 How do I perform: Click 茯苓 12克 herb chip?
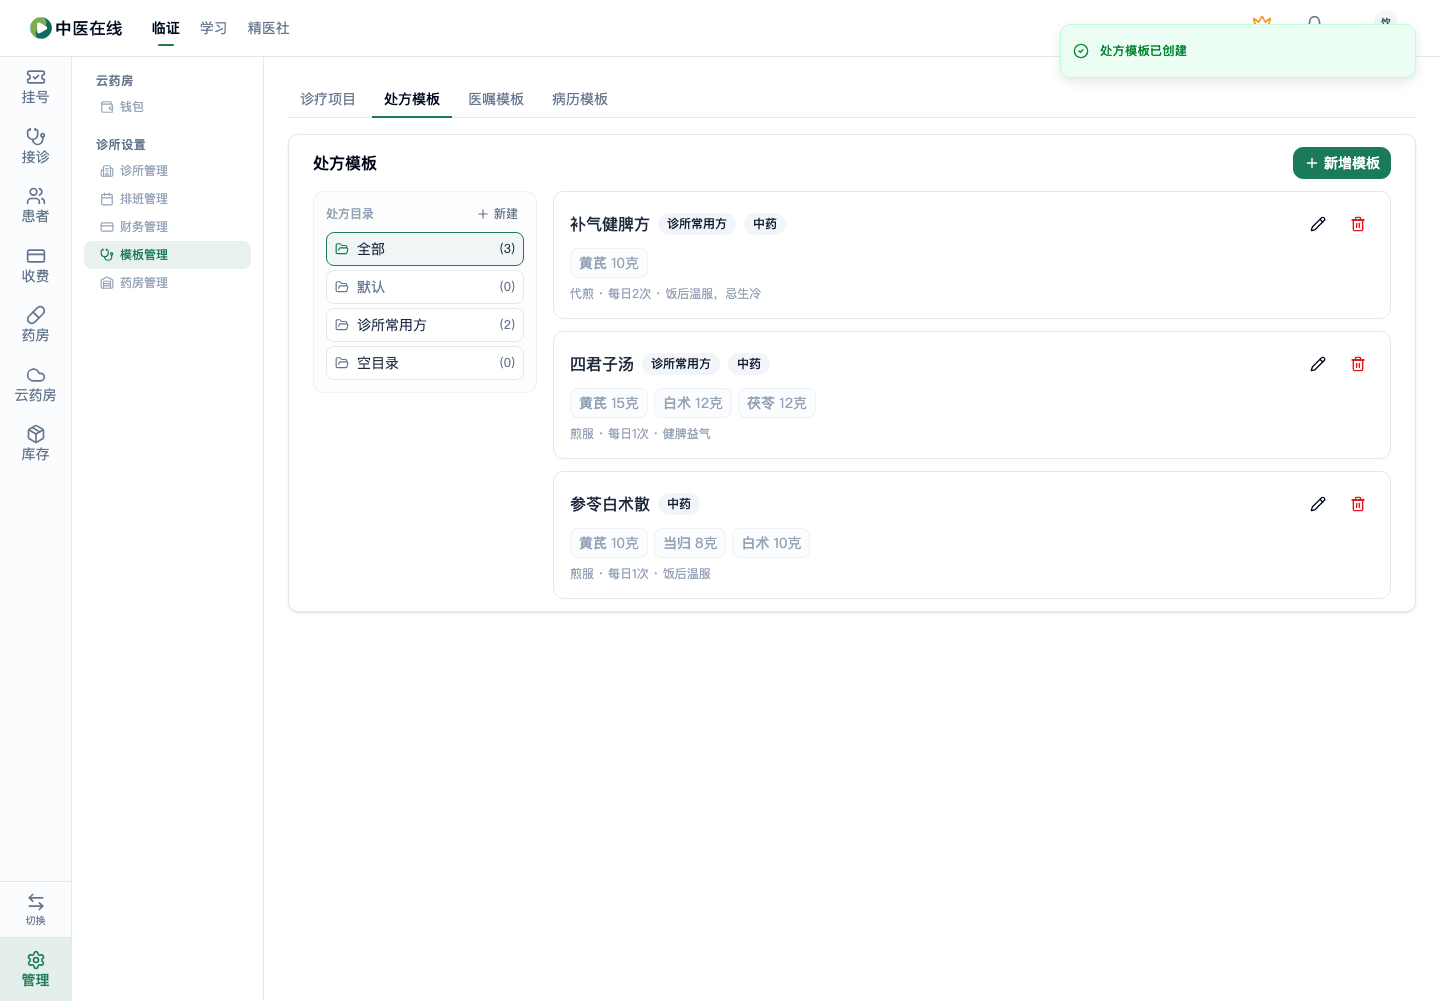pyautogui.click(x=777, y=403)
